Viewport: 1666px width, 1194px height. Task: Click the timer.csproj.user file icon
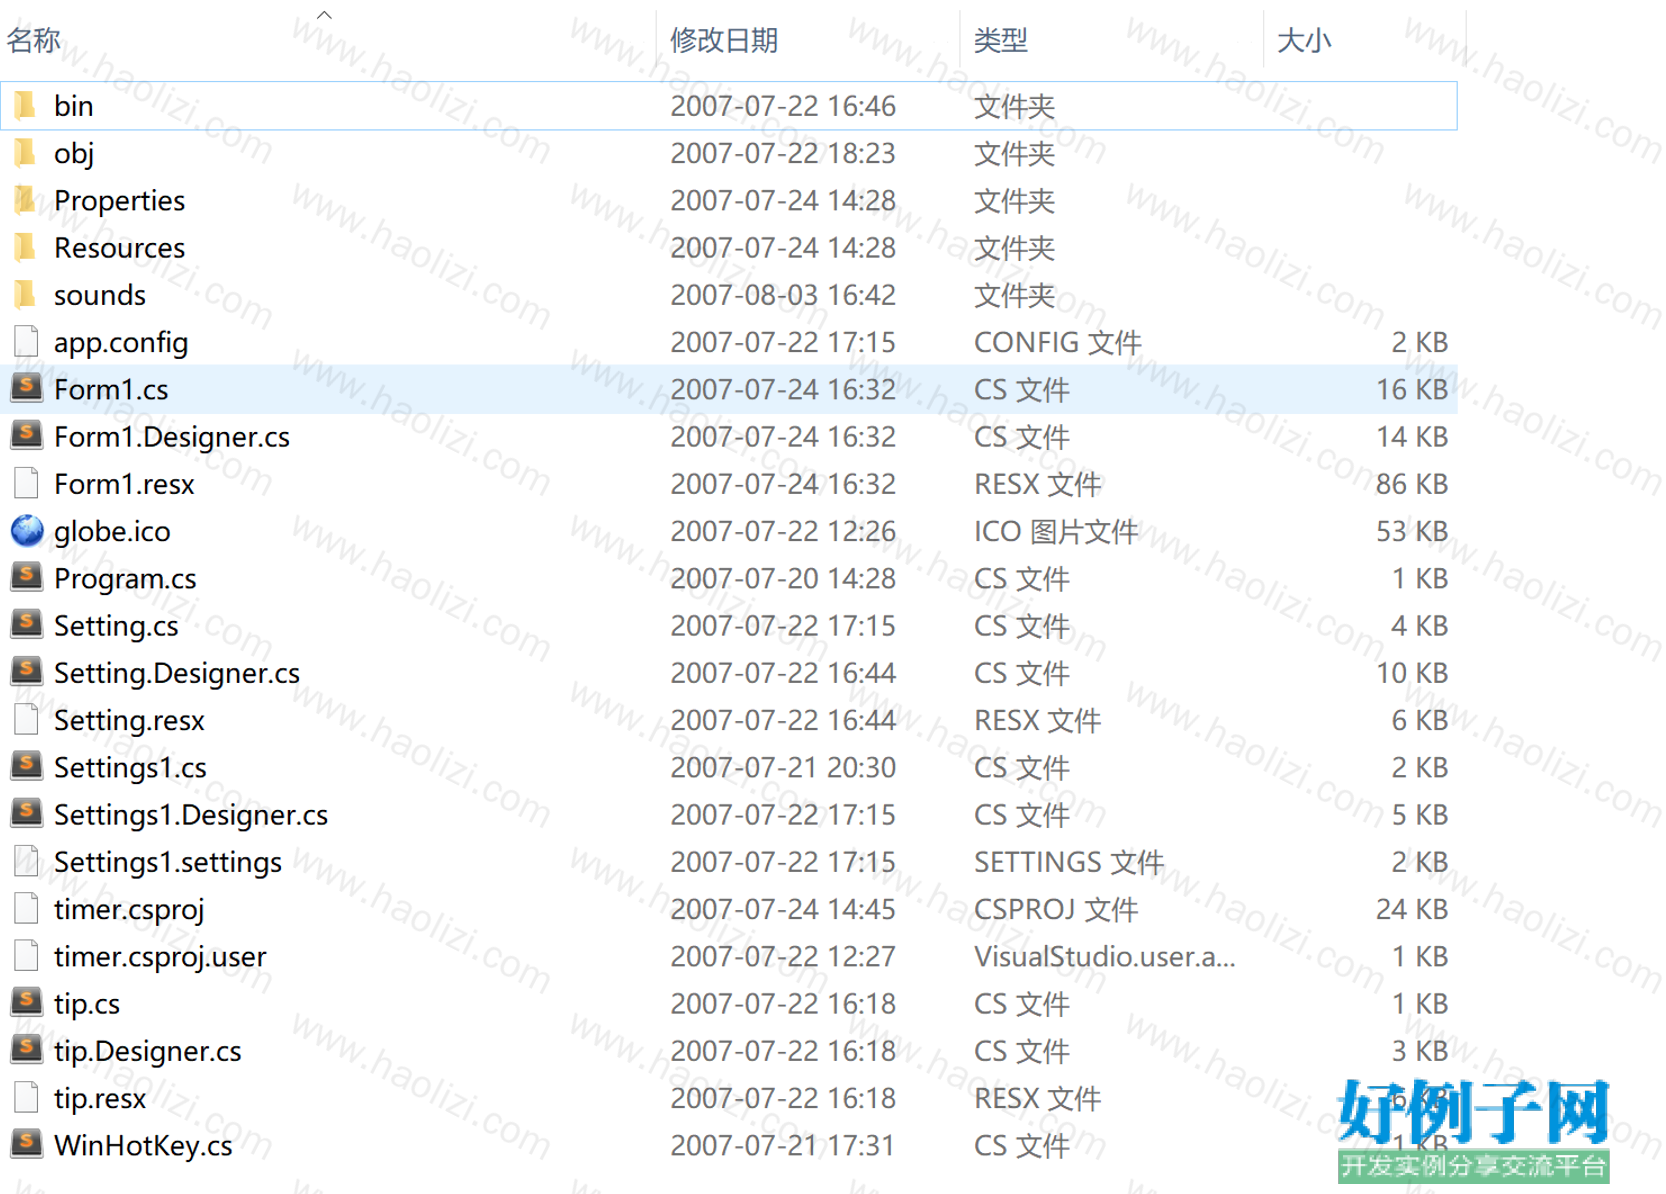(x=26, y=956)
